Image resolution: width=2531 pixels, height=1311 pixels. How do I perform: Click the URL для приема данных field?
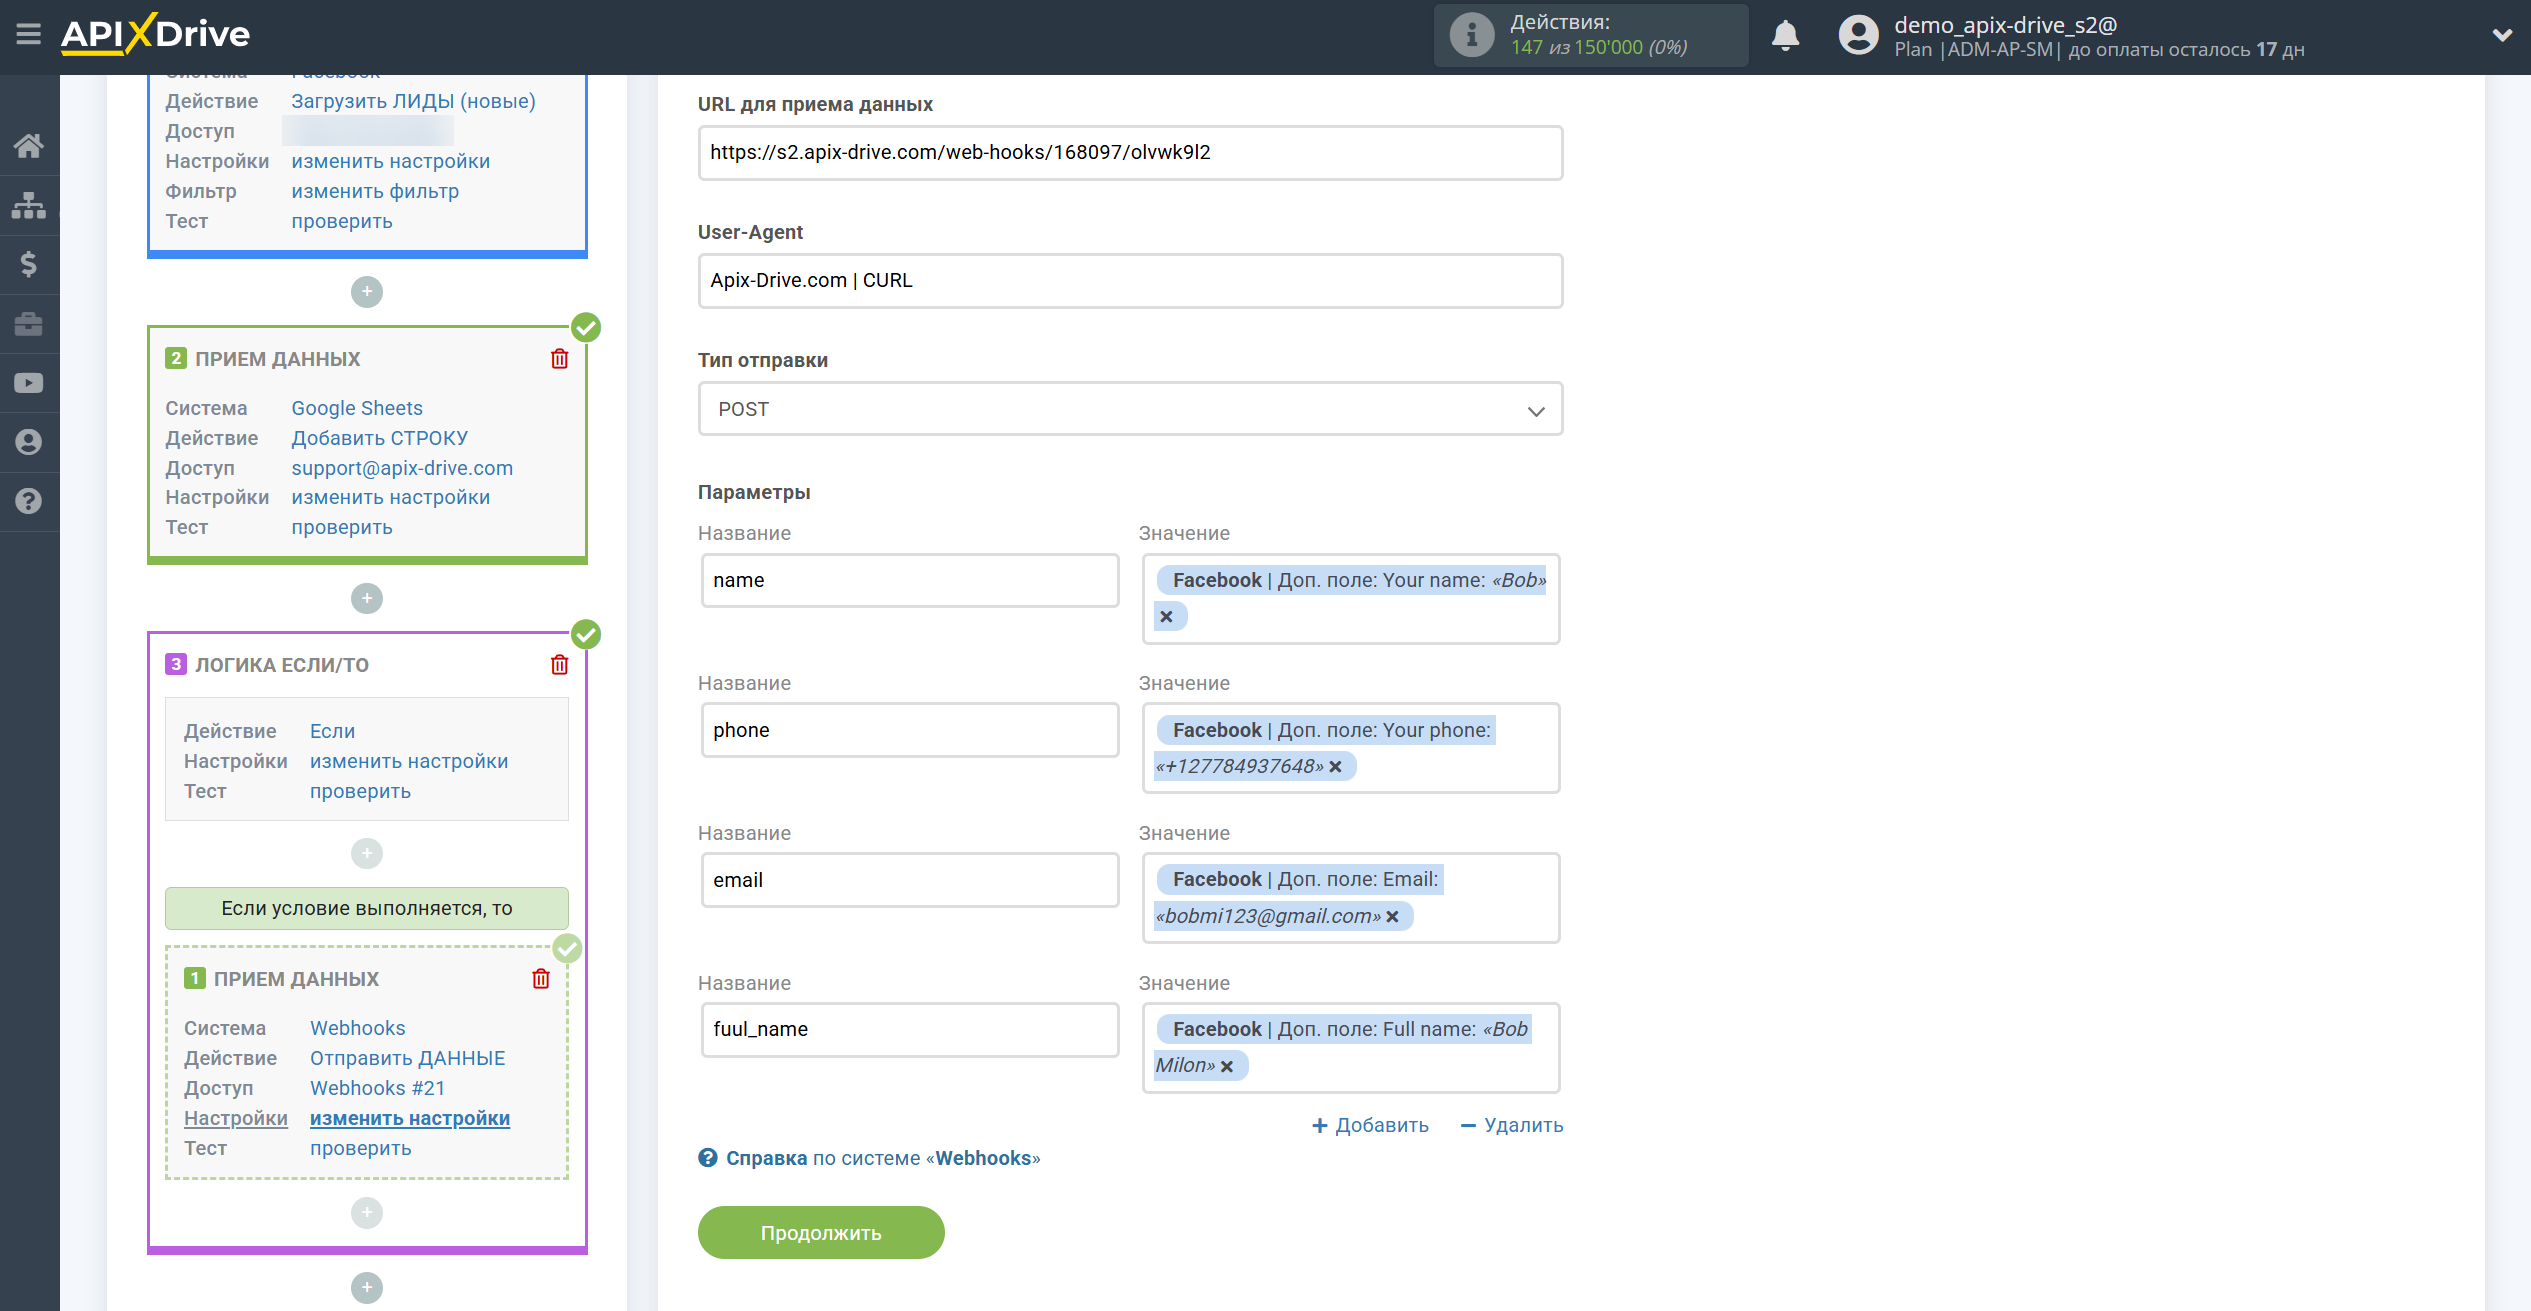point(1130,153)
